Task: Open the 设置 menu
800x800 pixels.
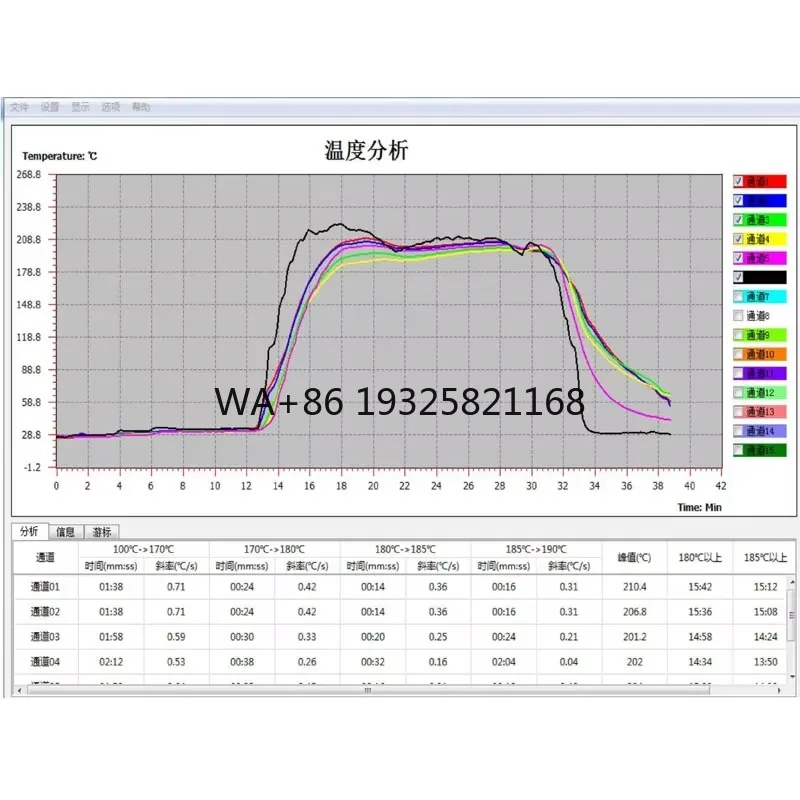Action: (x=50, y=107)
